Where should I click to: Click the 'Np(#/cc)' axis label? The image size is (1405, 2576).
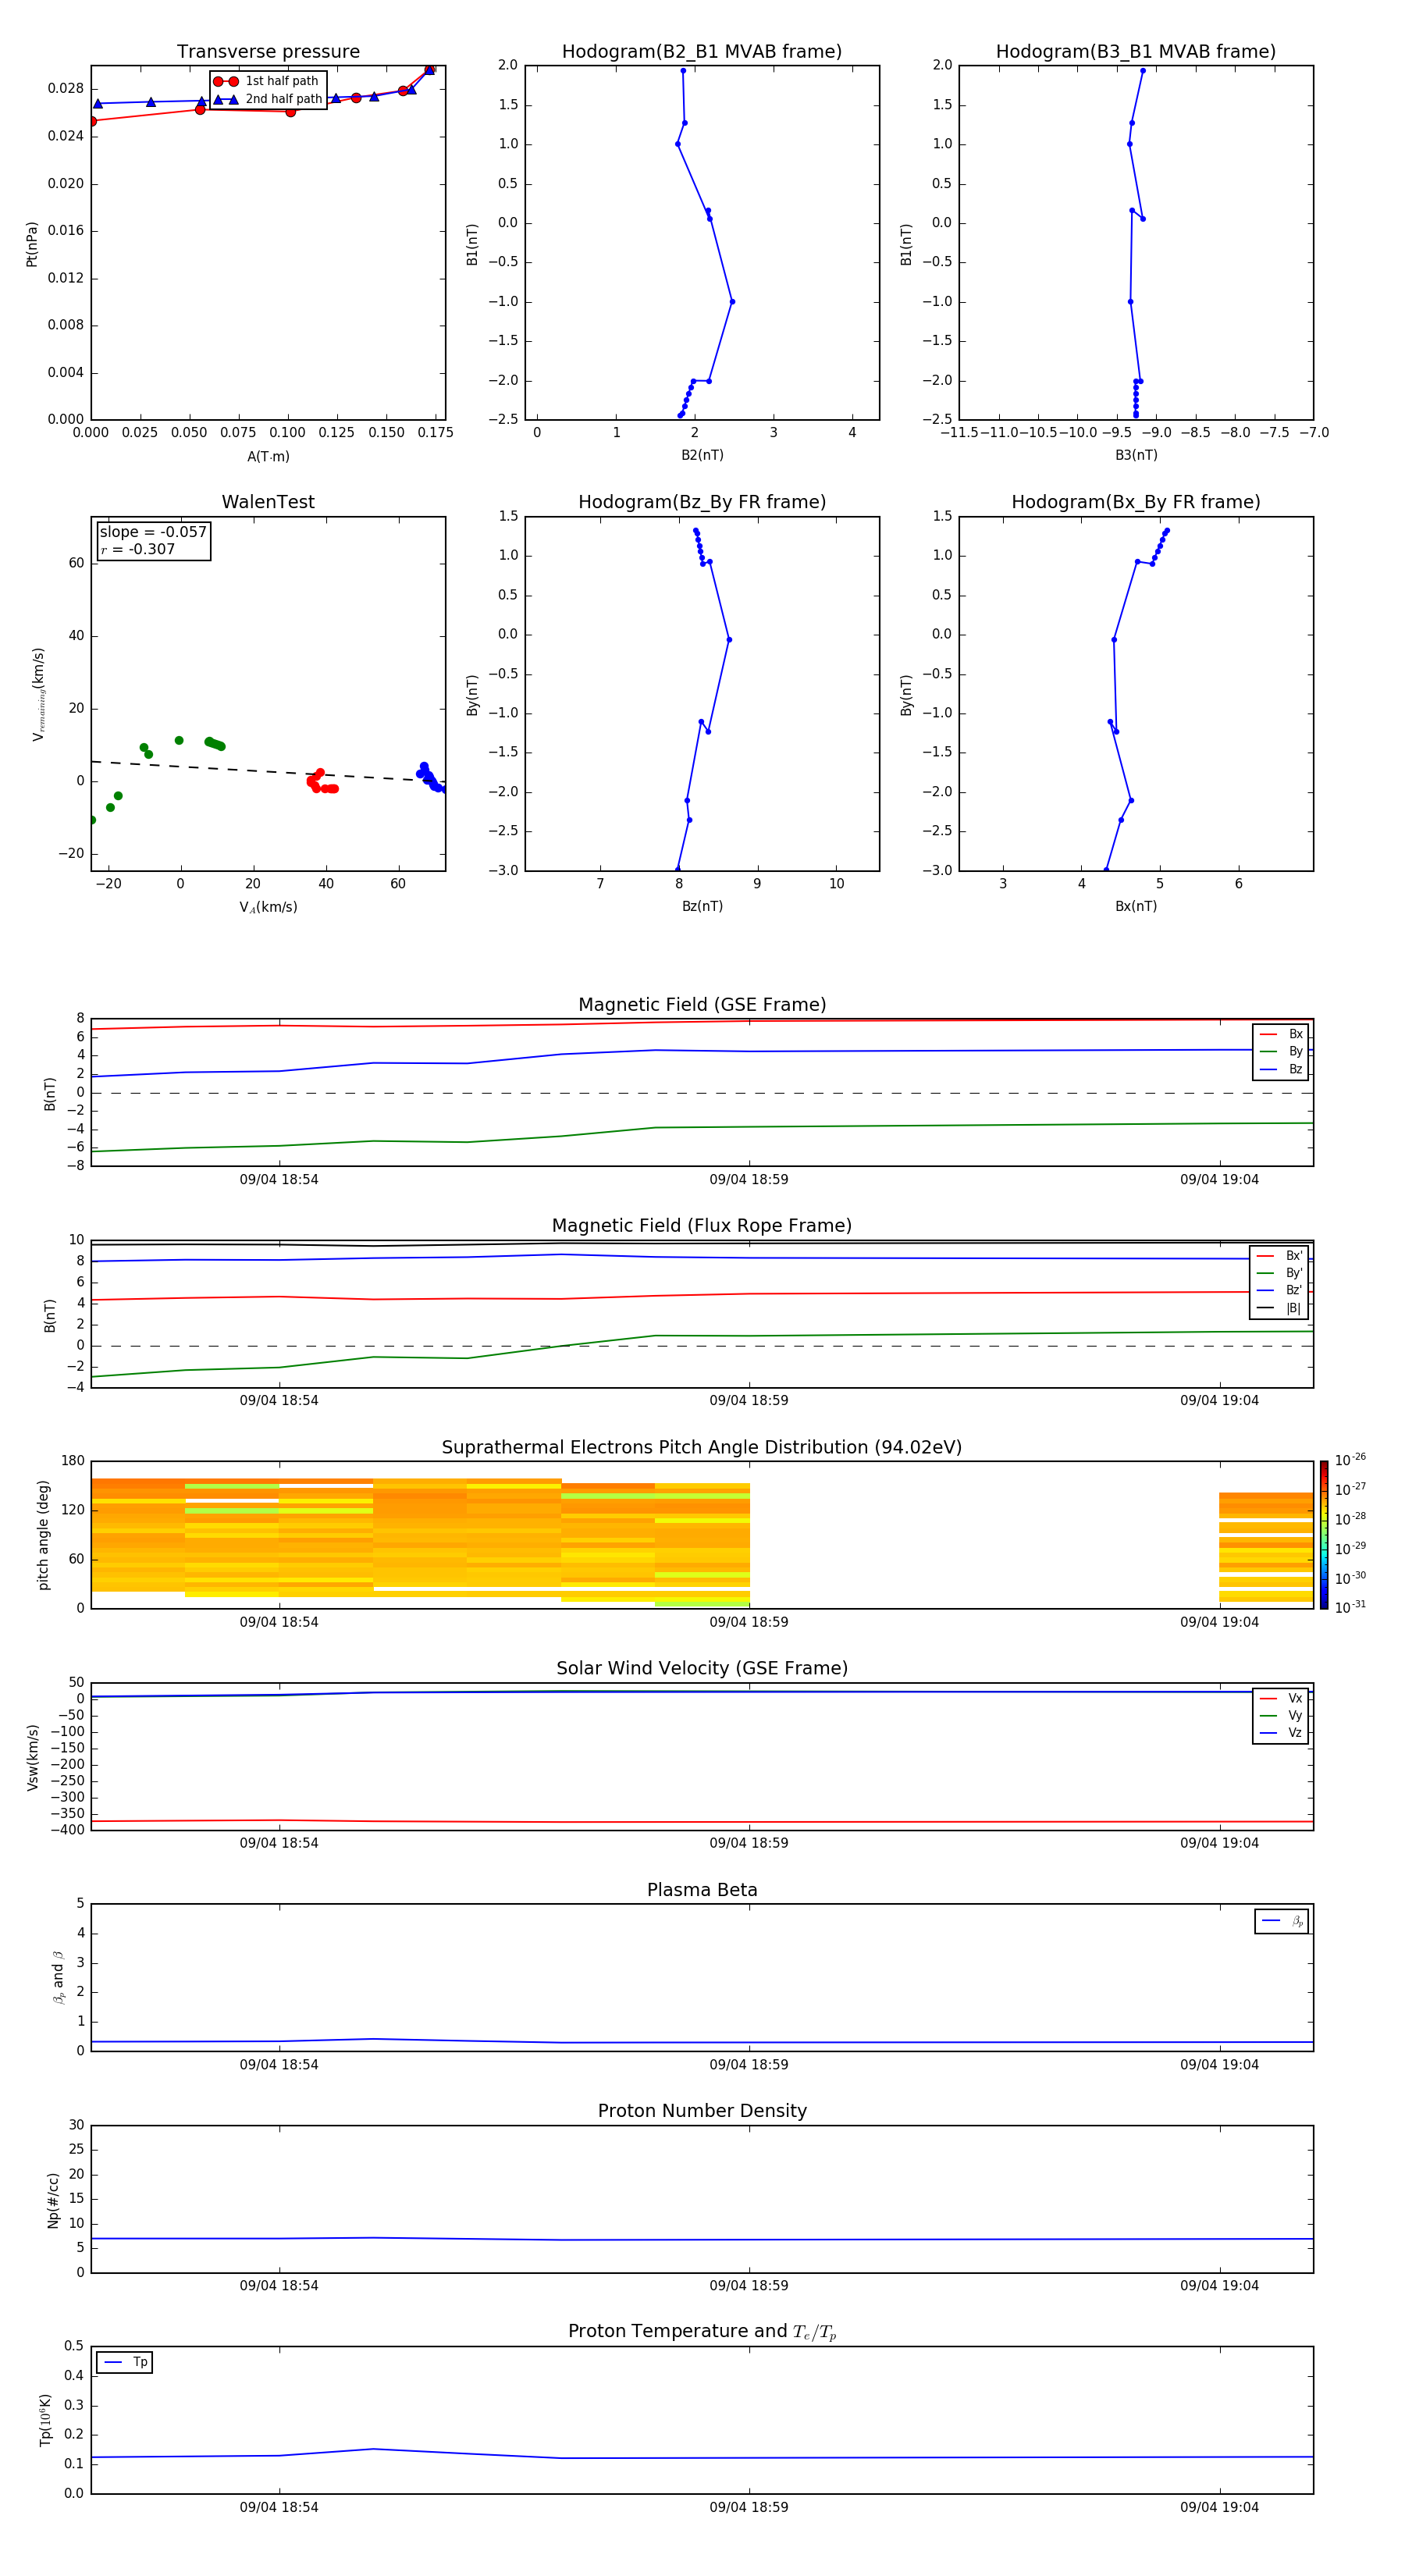[x=53, y=2200]
